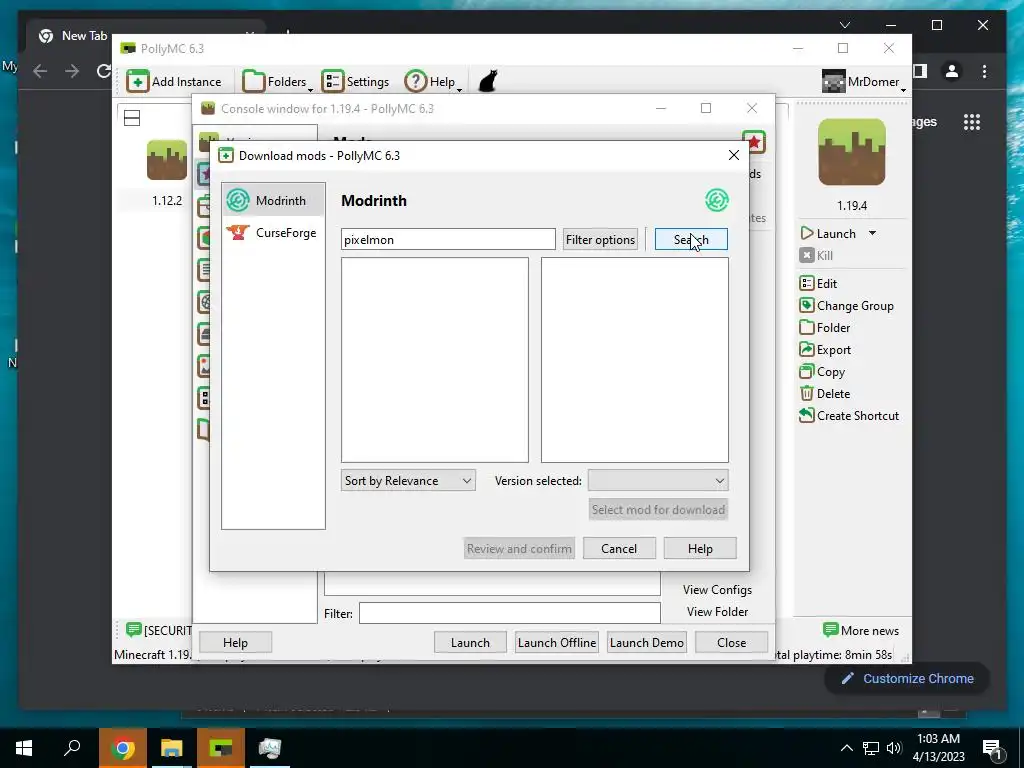Click Export in the instance side panel
This screenshot has width=1024, height=768.
coord(825,350)
